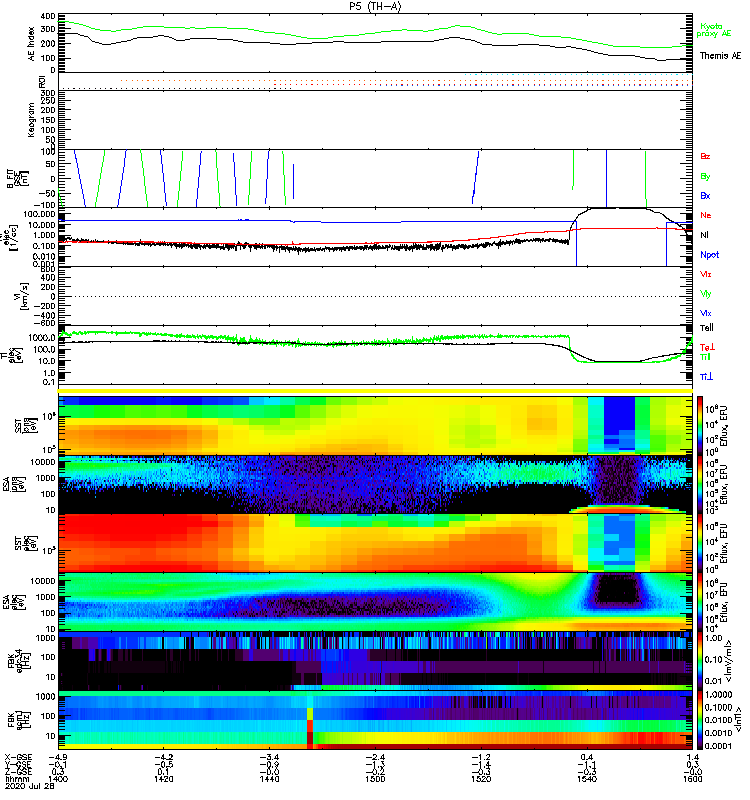
Task: Click the X-GSE value "-4.9"
Action: click(x=58, y=757)
